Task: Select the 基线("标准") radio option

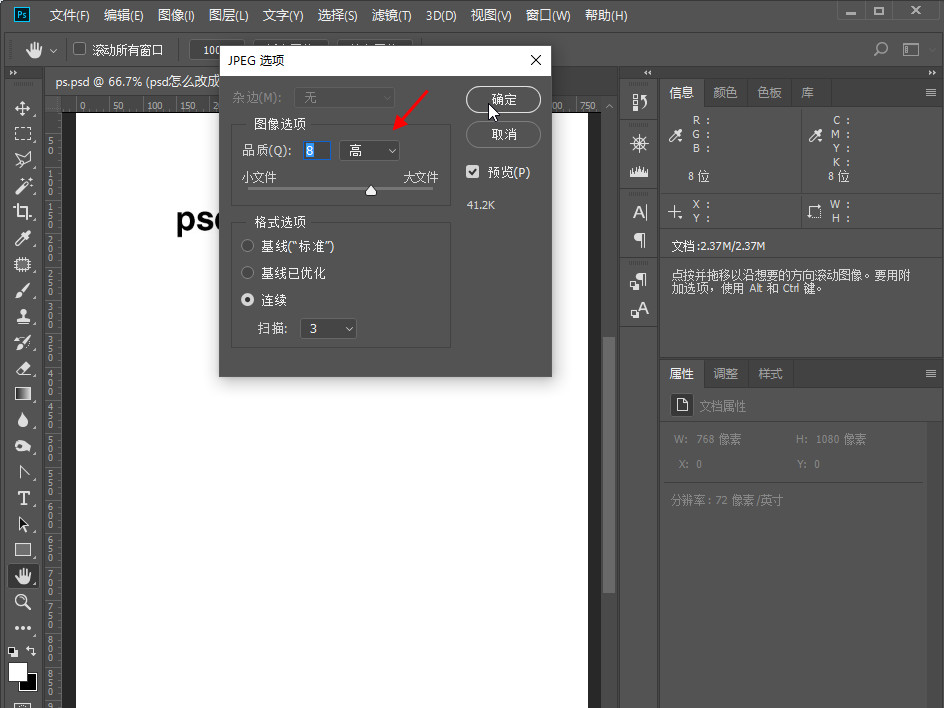Action: [248, 246]
